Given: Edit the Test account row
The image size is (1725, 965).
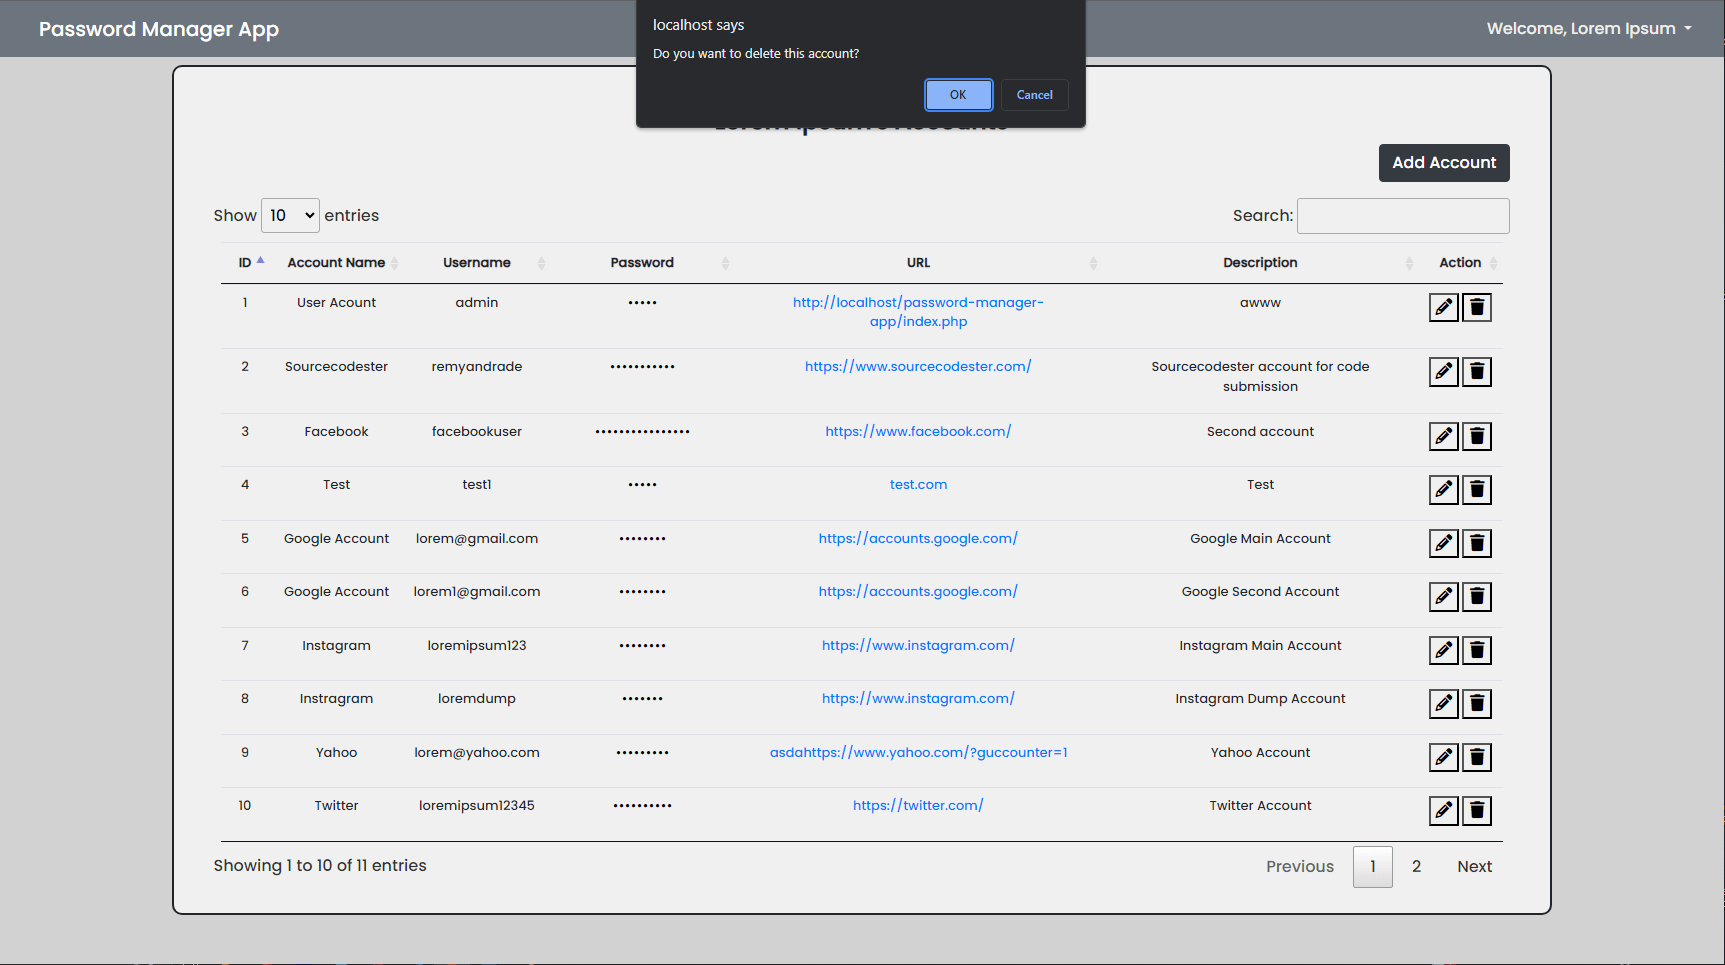Looking at the screenshot, I should [x=1443, y=489].
